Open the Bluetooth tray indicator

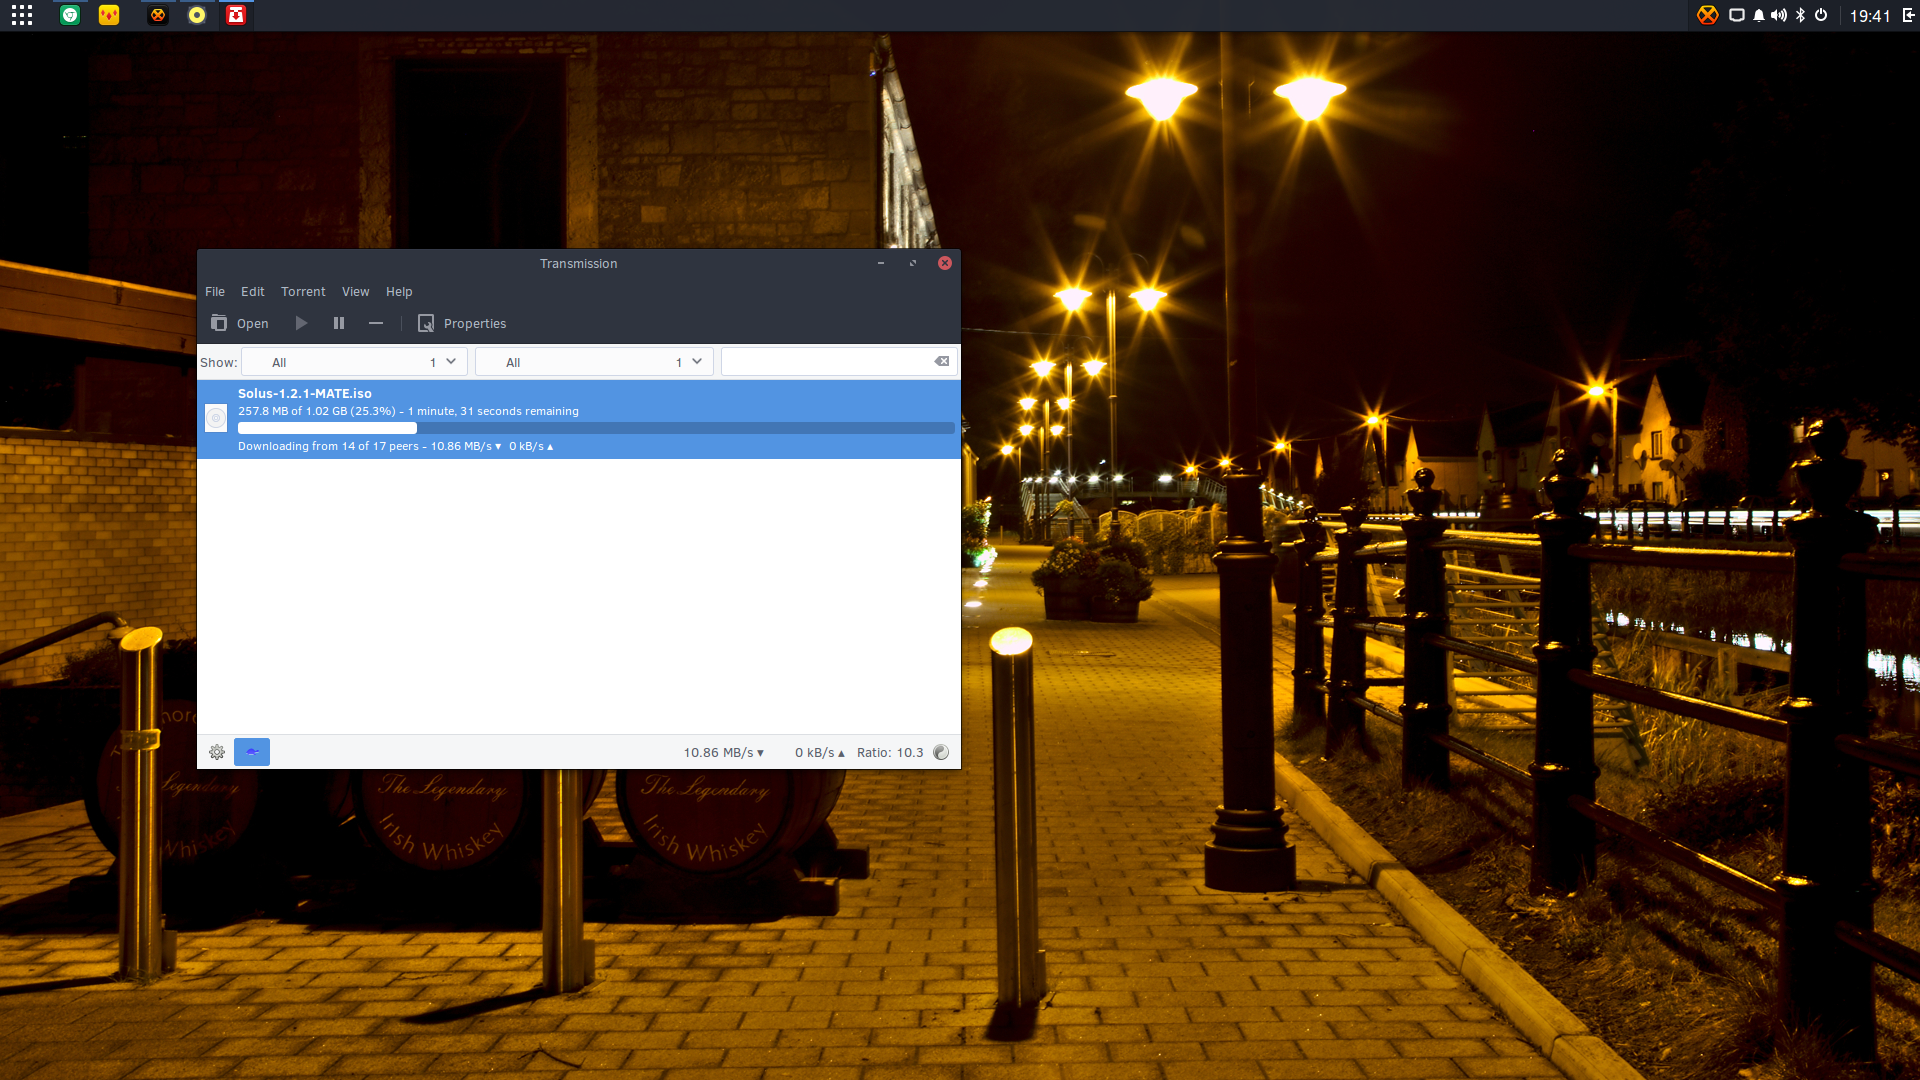point(1801,15)
